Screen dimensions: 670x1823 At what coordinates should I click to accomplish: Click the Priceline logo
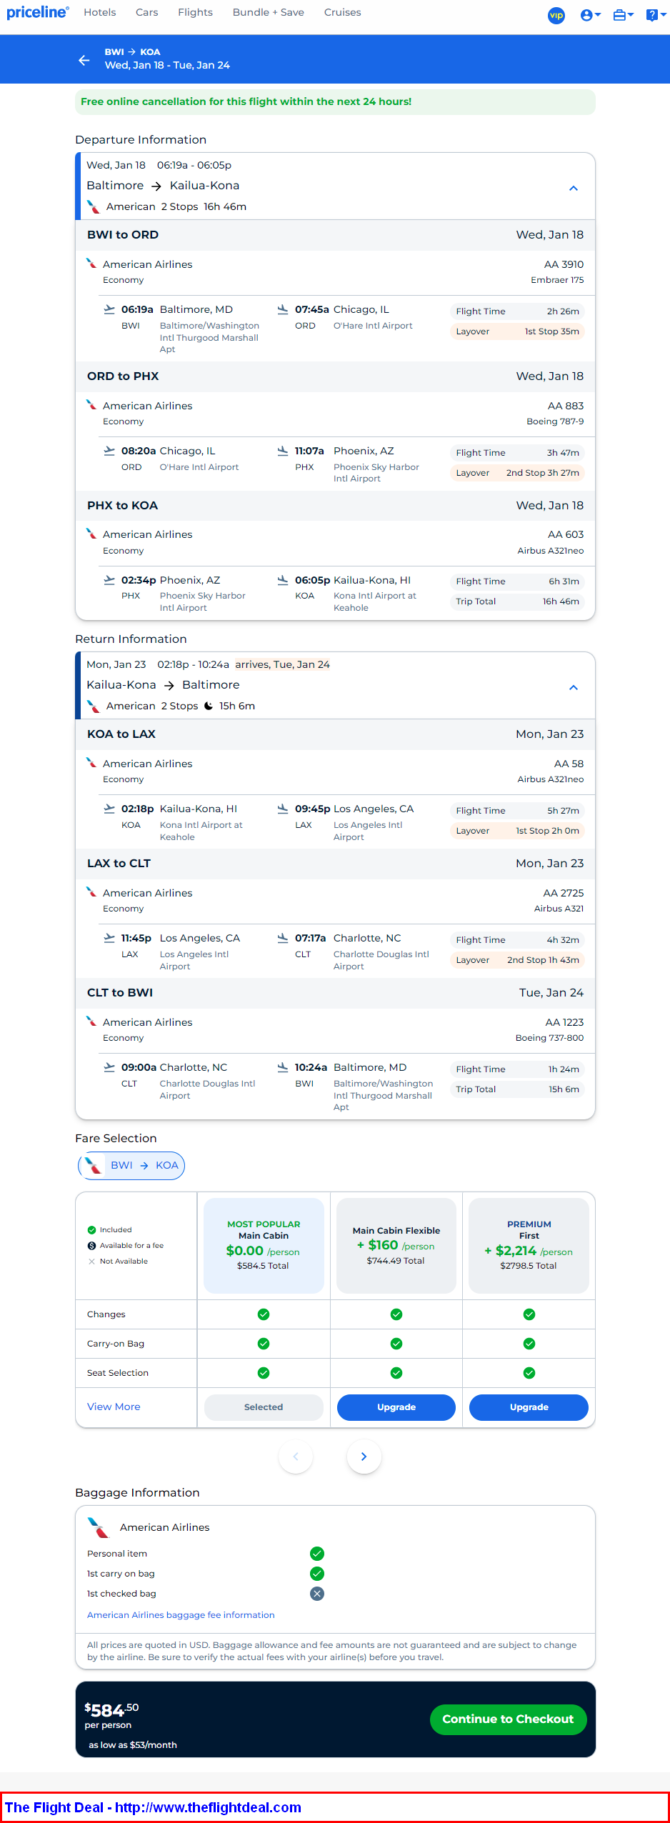[37, 12]
